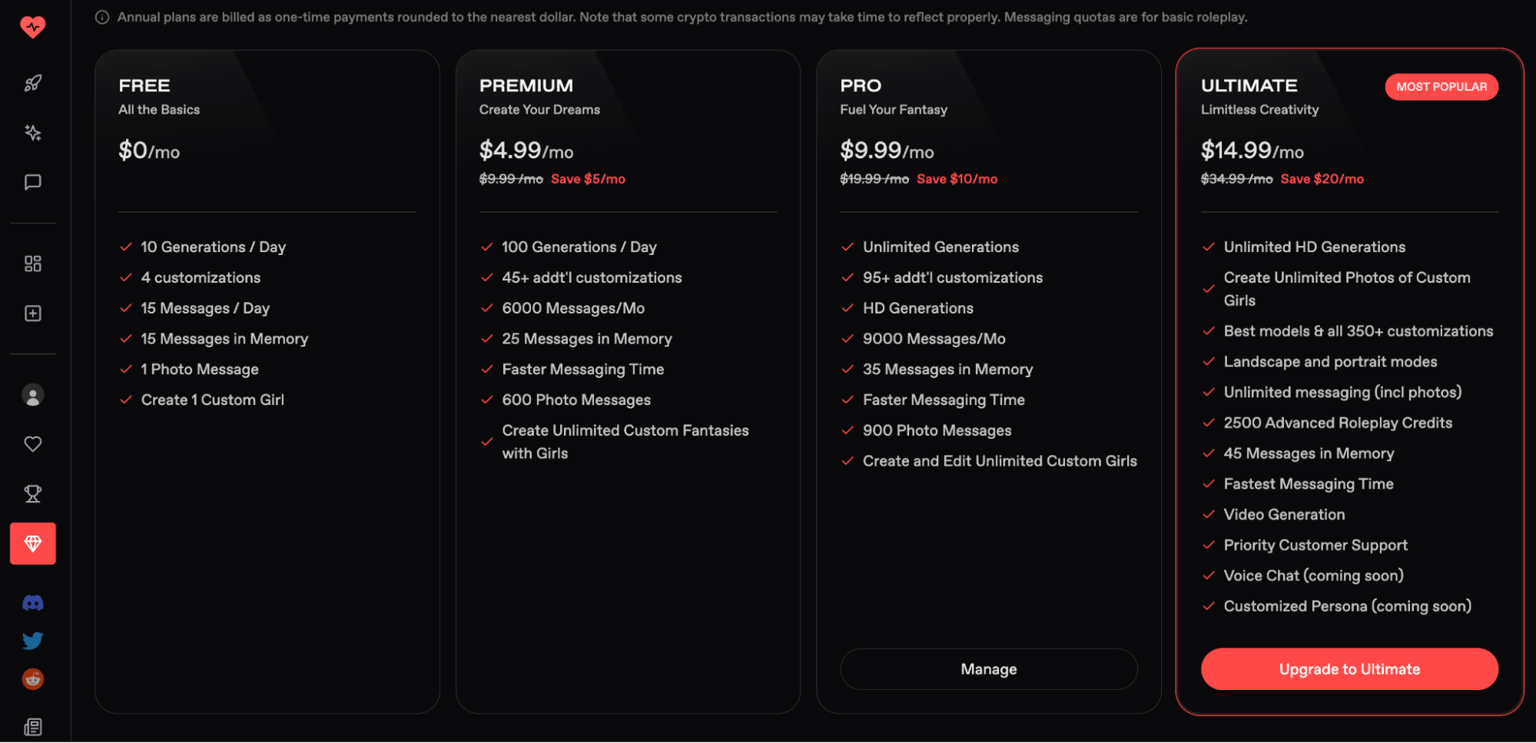Open the Reddit icon in sidebar
Viewport: 1536px width, 743px height.
click(x=33, y=680)
